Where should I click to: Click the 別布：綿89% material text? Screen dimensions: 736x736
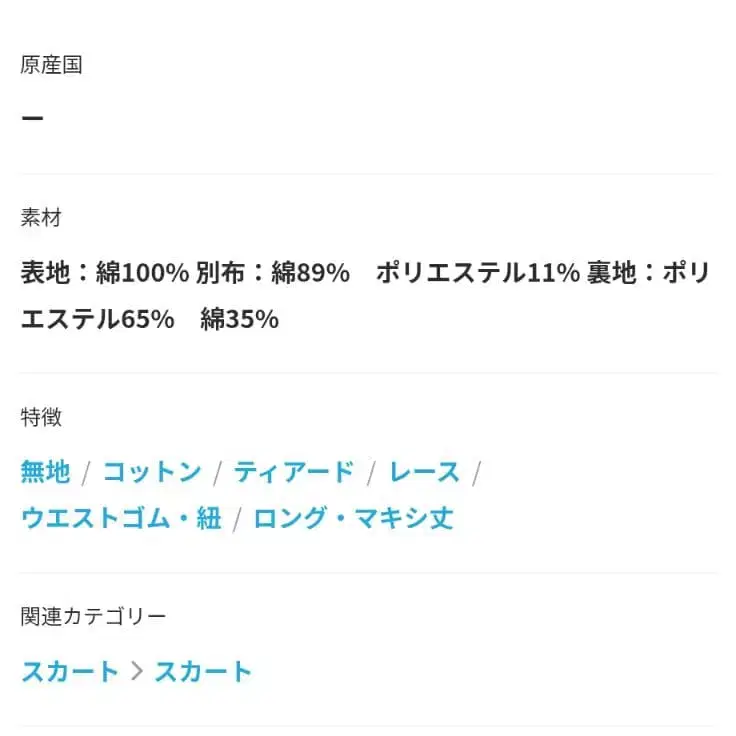(272, 272)
